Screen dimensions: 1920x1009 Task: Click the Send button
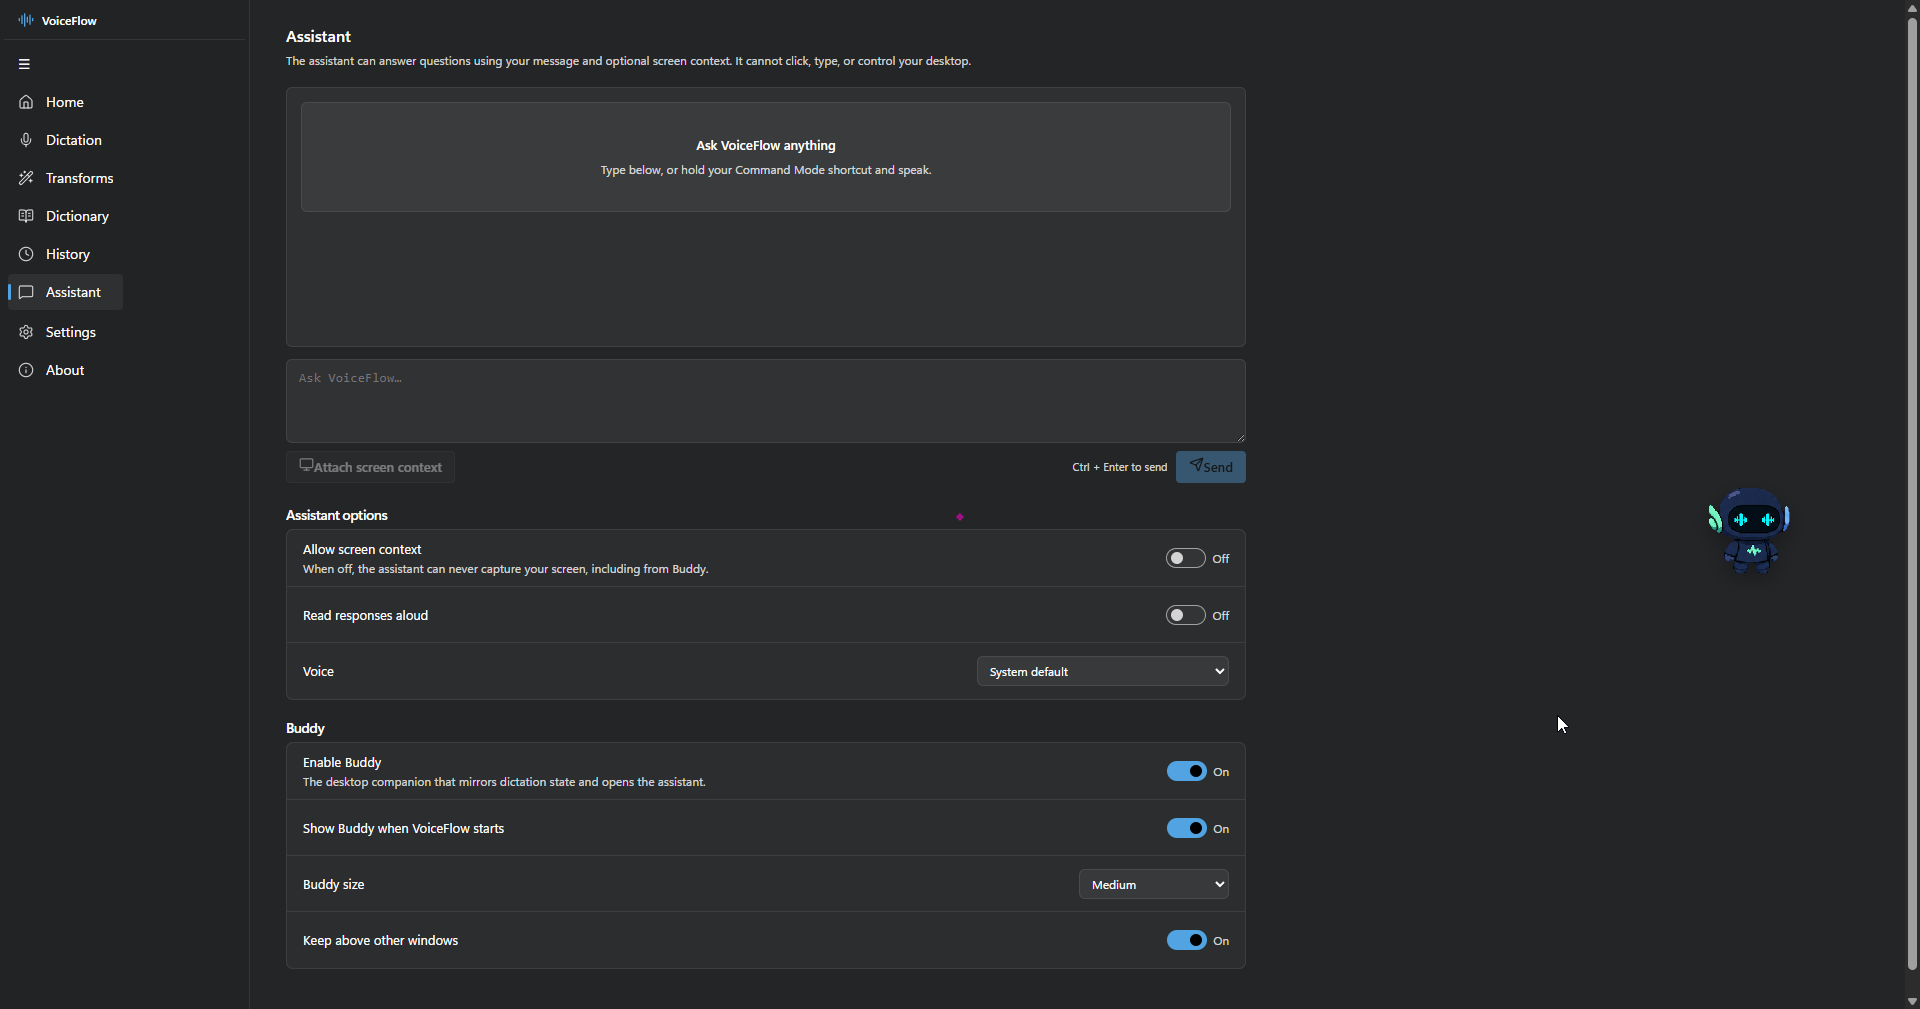1211,467
